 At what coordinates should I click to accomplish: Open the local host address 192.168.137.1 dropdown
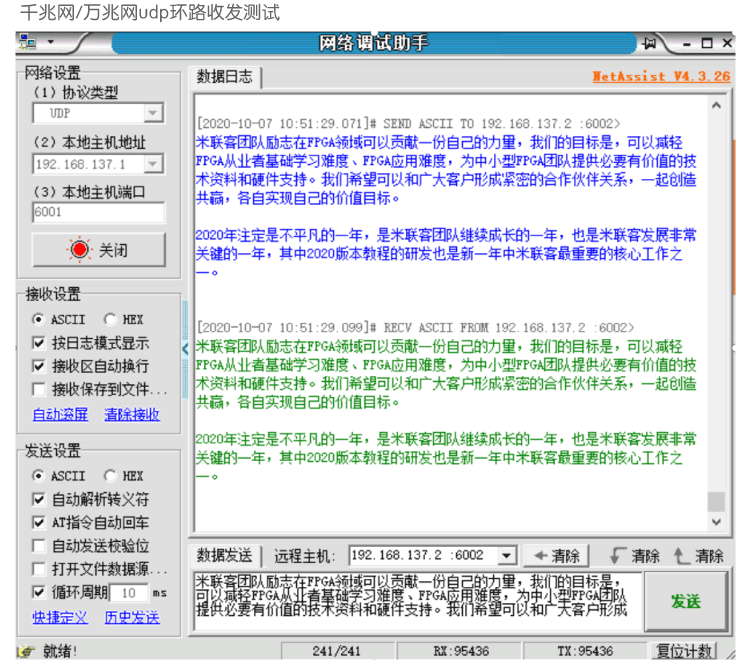coord(153,164)
